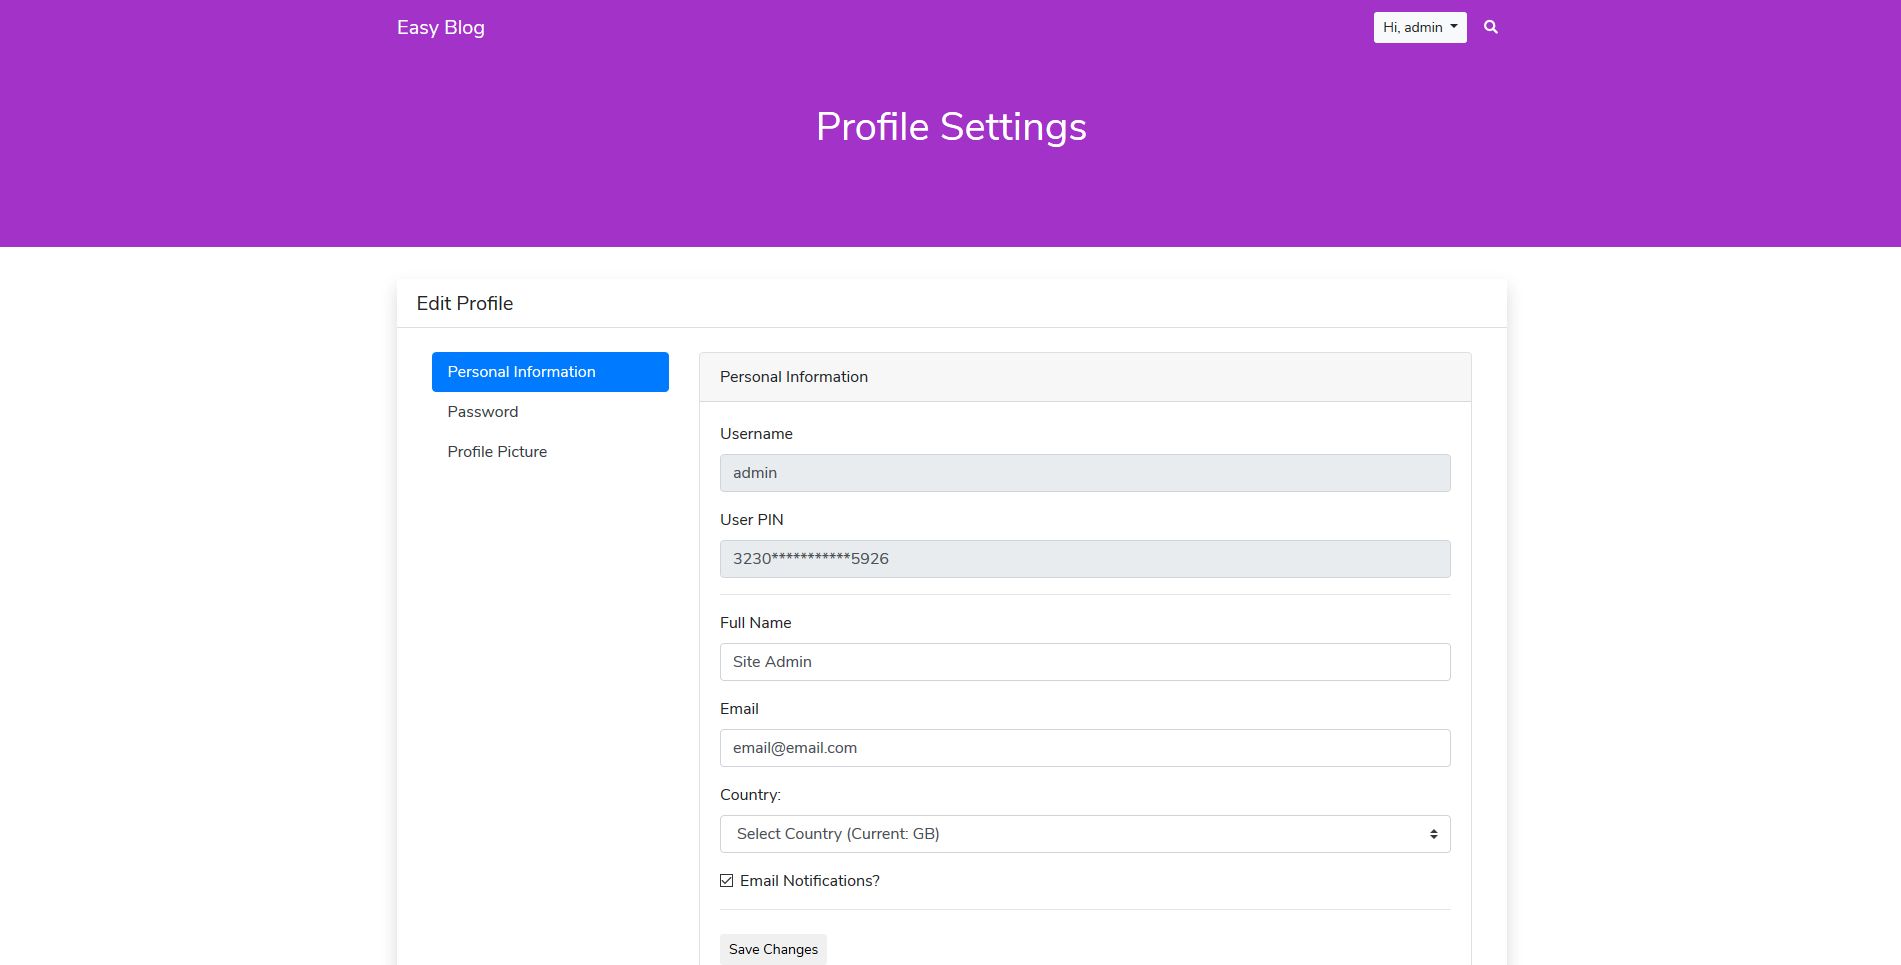Toggle the Email Notifications checkbox

point(727,881)
